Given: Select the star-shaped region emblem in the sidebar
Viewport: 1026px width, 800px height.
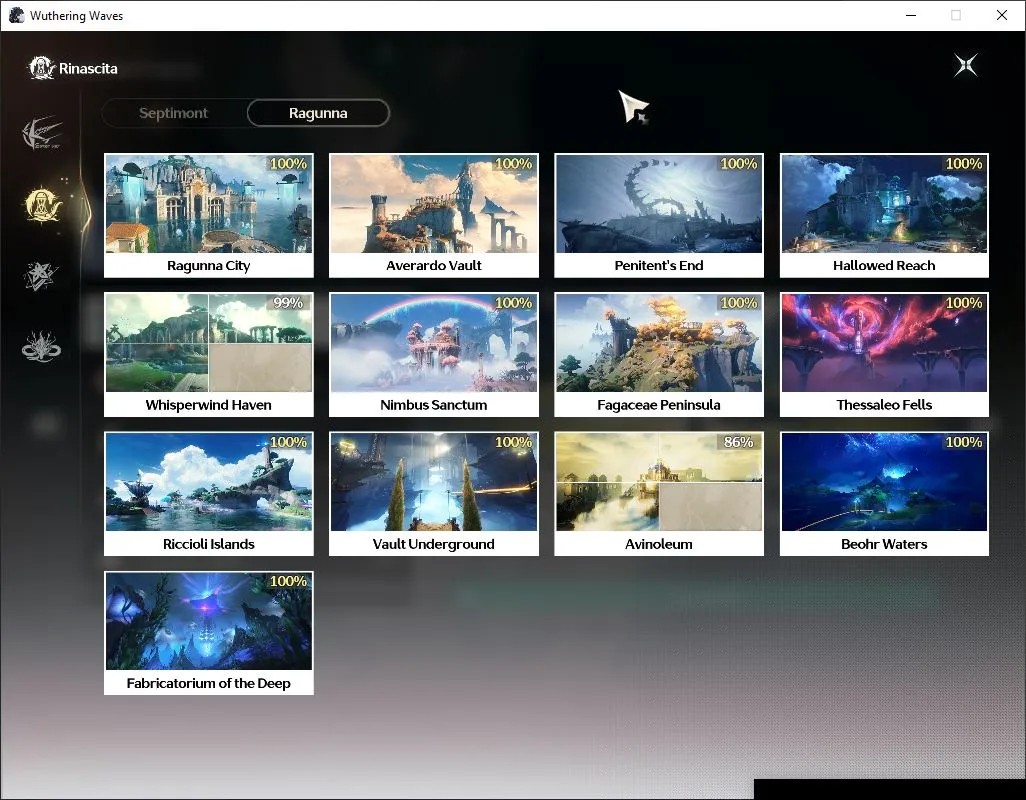Looking at the screenshot, I should pyautogui.click(x=41, y=276).
